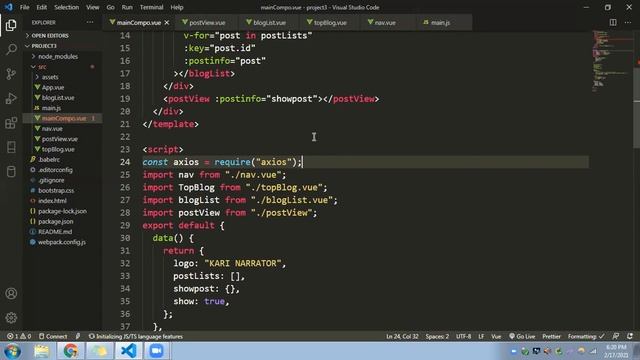The height and width of the screenshot is (360, 640).
Task: Select mainCompo.vue in the explorer
Action: (x=63, y=118)
